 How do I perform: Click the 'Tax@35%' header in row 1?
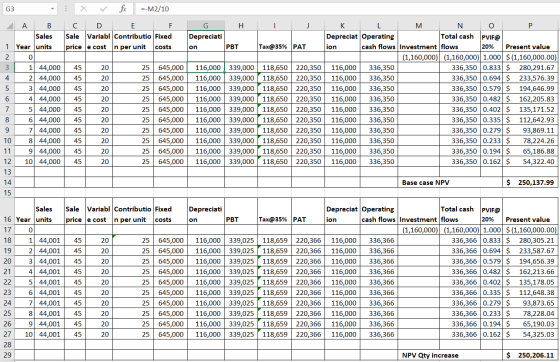coord(274,41)
